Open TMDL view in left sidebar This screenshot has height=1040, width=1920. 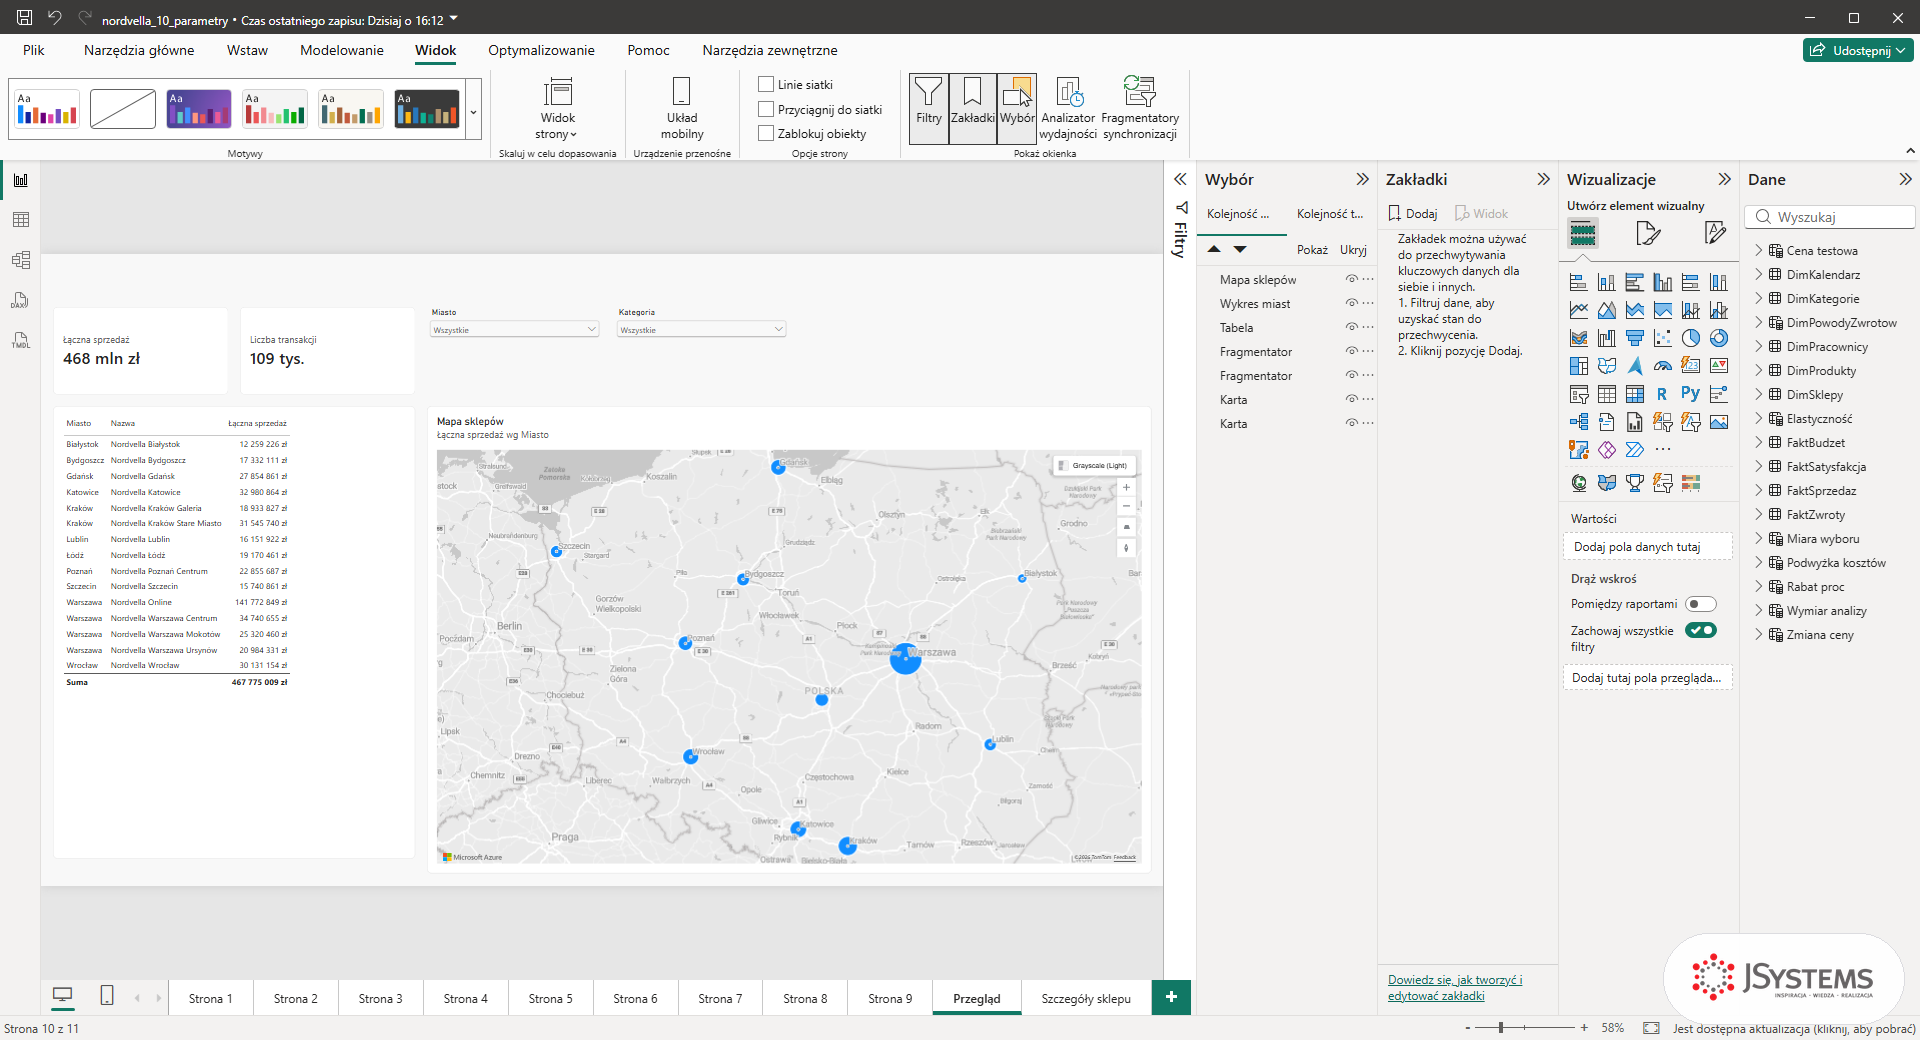(x=21, y=340)
